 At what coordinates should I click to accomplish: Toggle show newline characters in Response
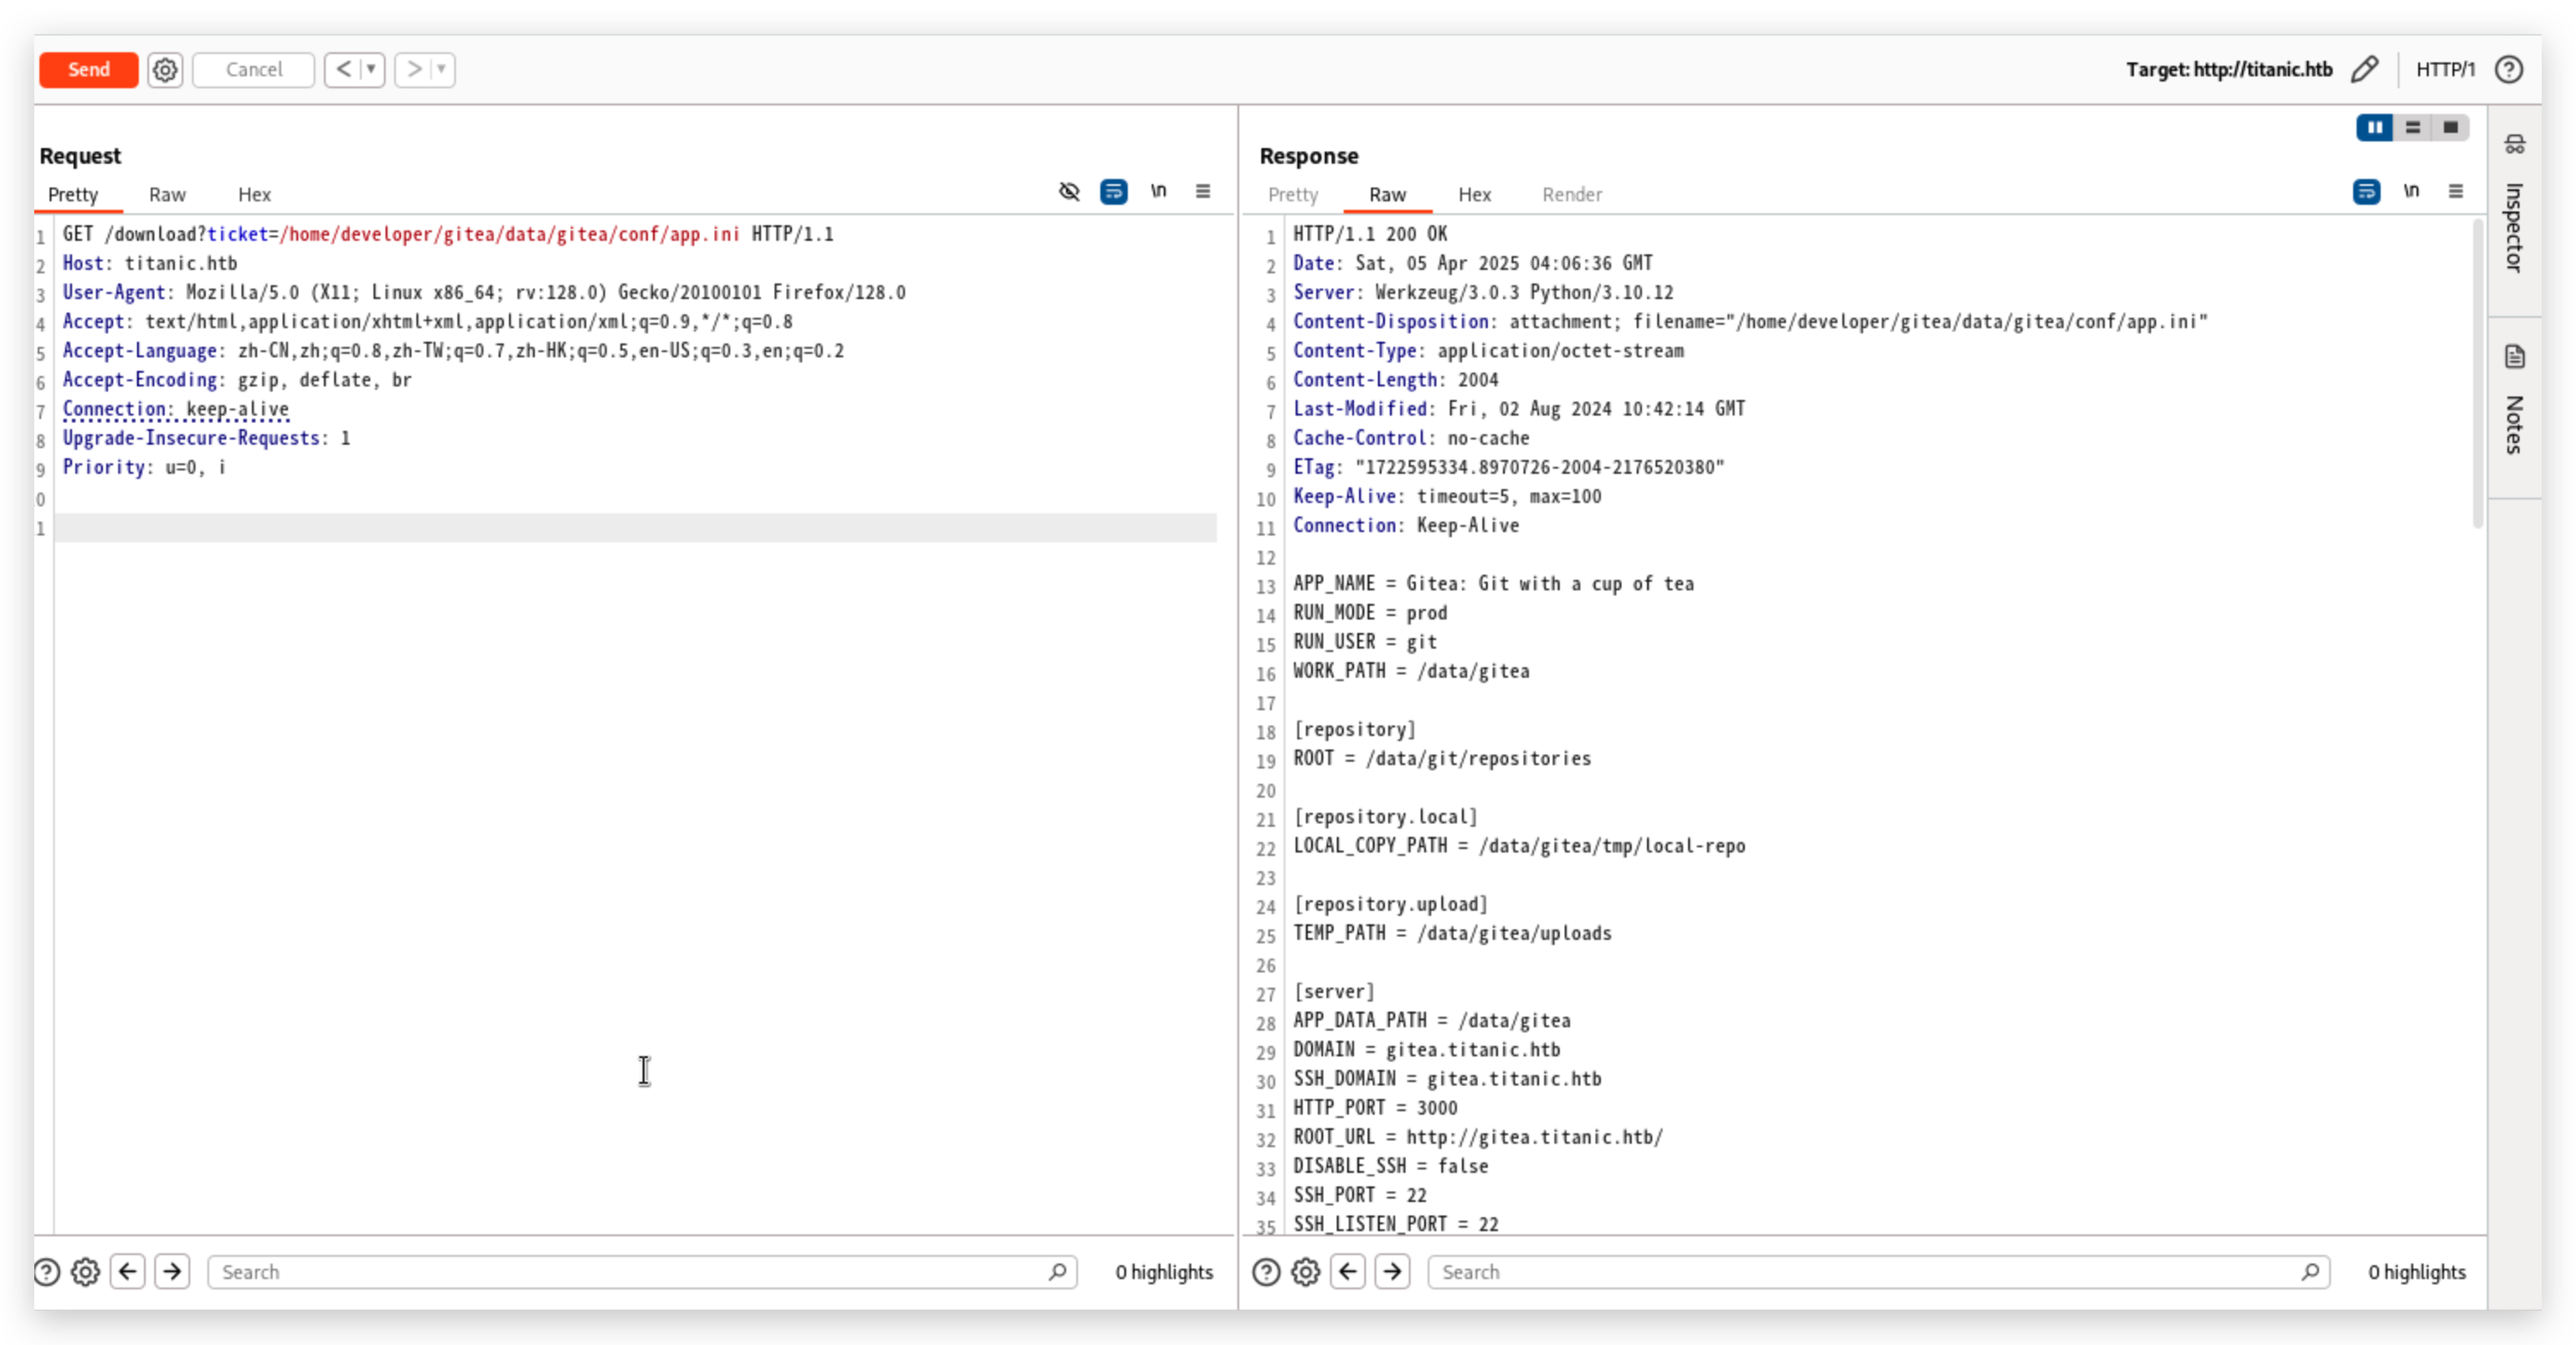2411,191
